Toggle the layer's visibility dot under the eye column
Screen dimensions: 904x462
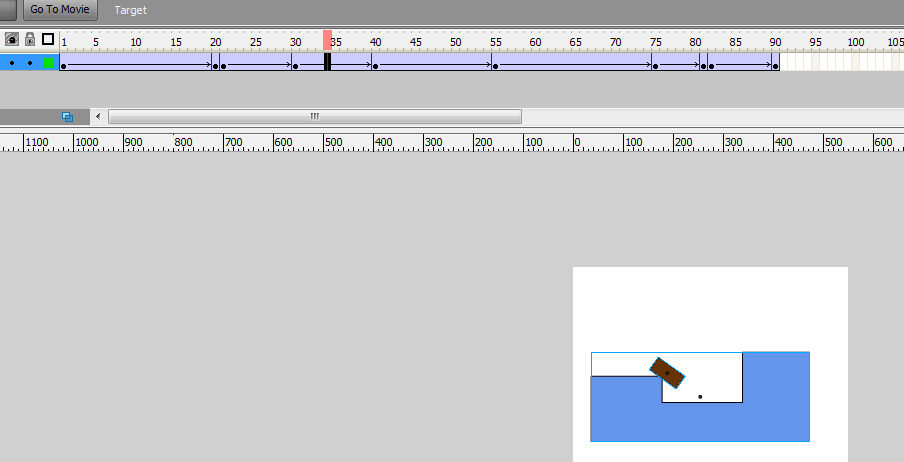click(12, 63)
